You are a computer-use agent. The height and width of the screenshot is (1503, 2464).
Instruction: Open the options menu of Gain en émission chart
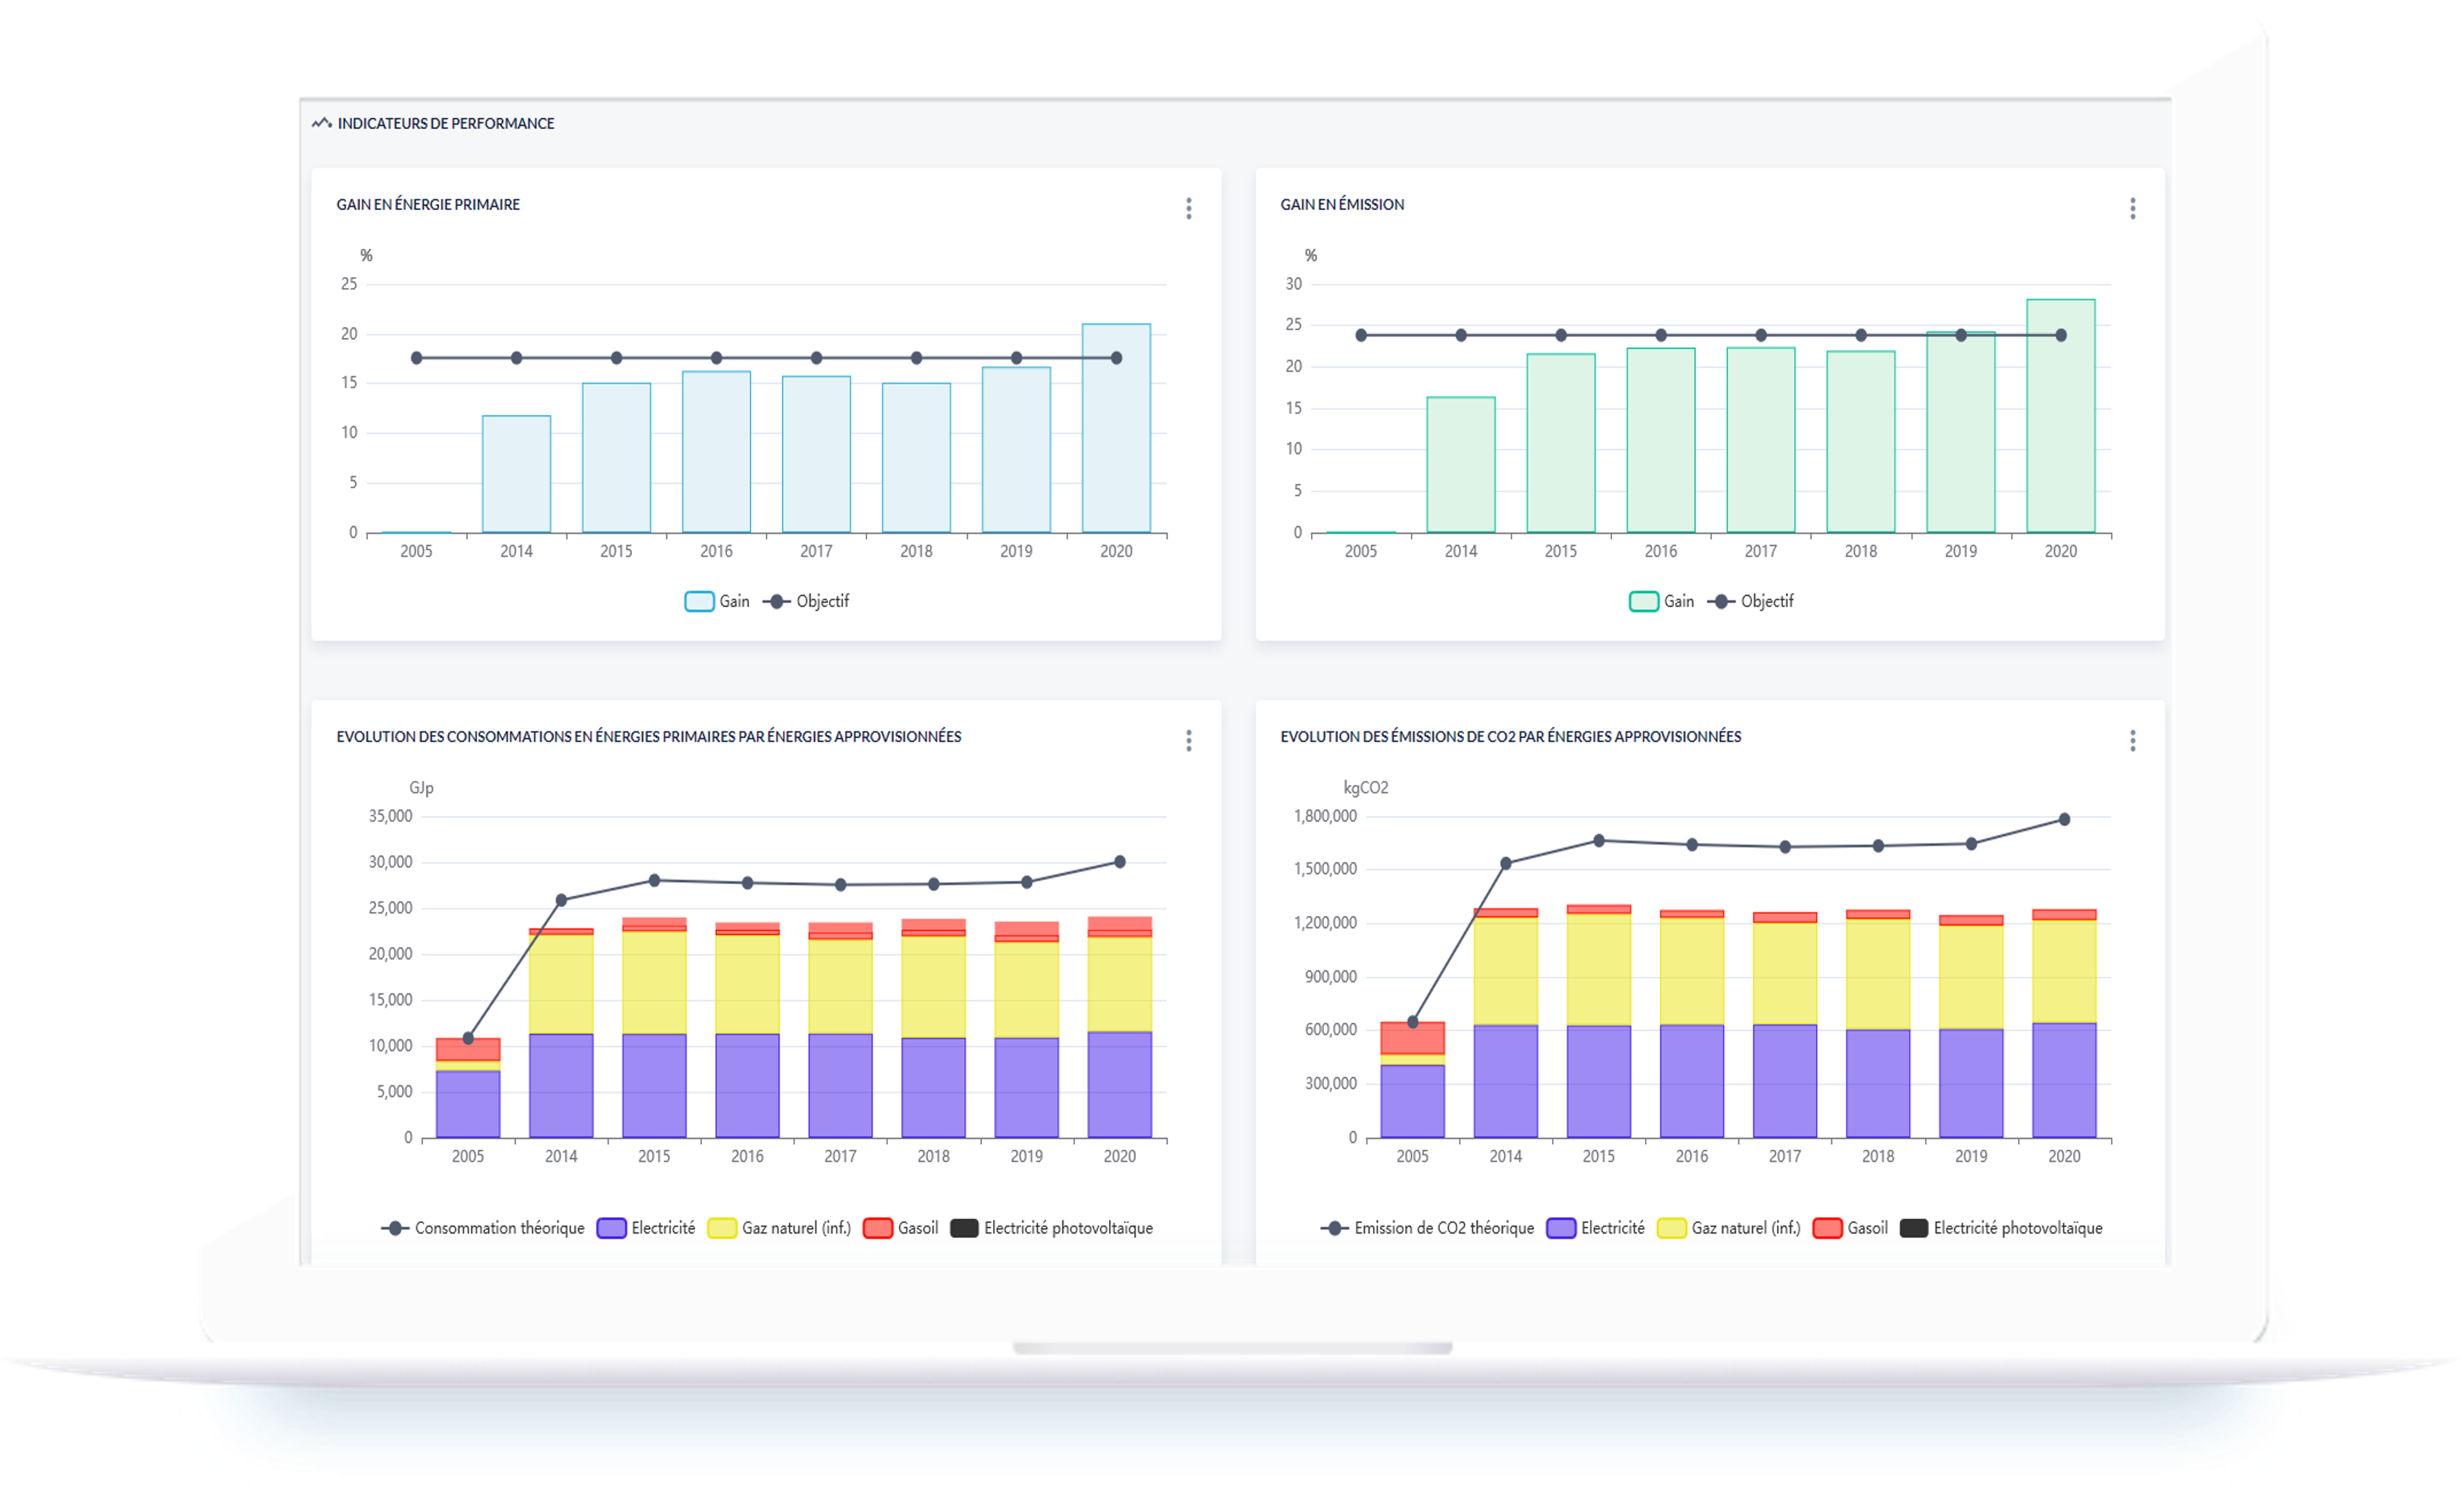(2132, 208)
